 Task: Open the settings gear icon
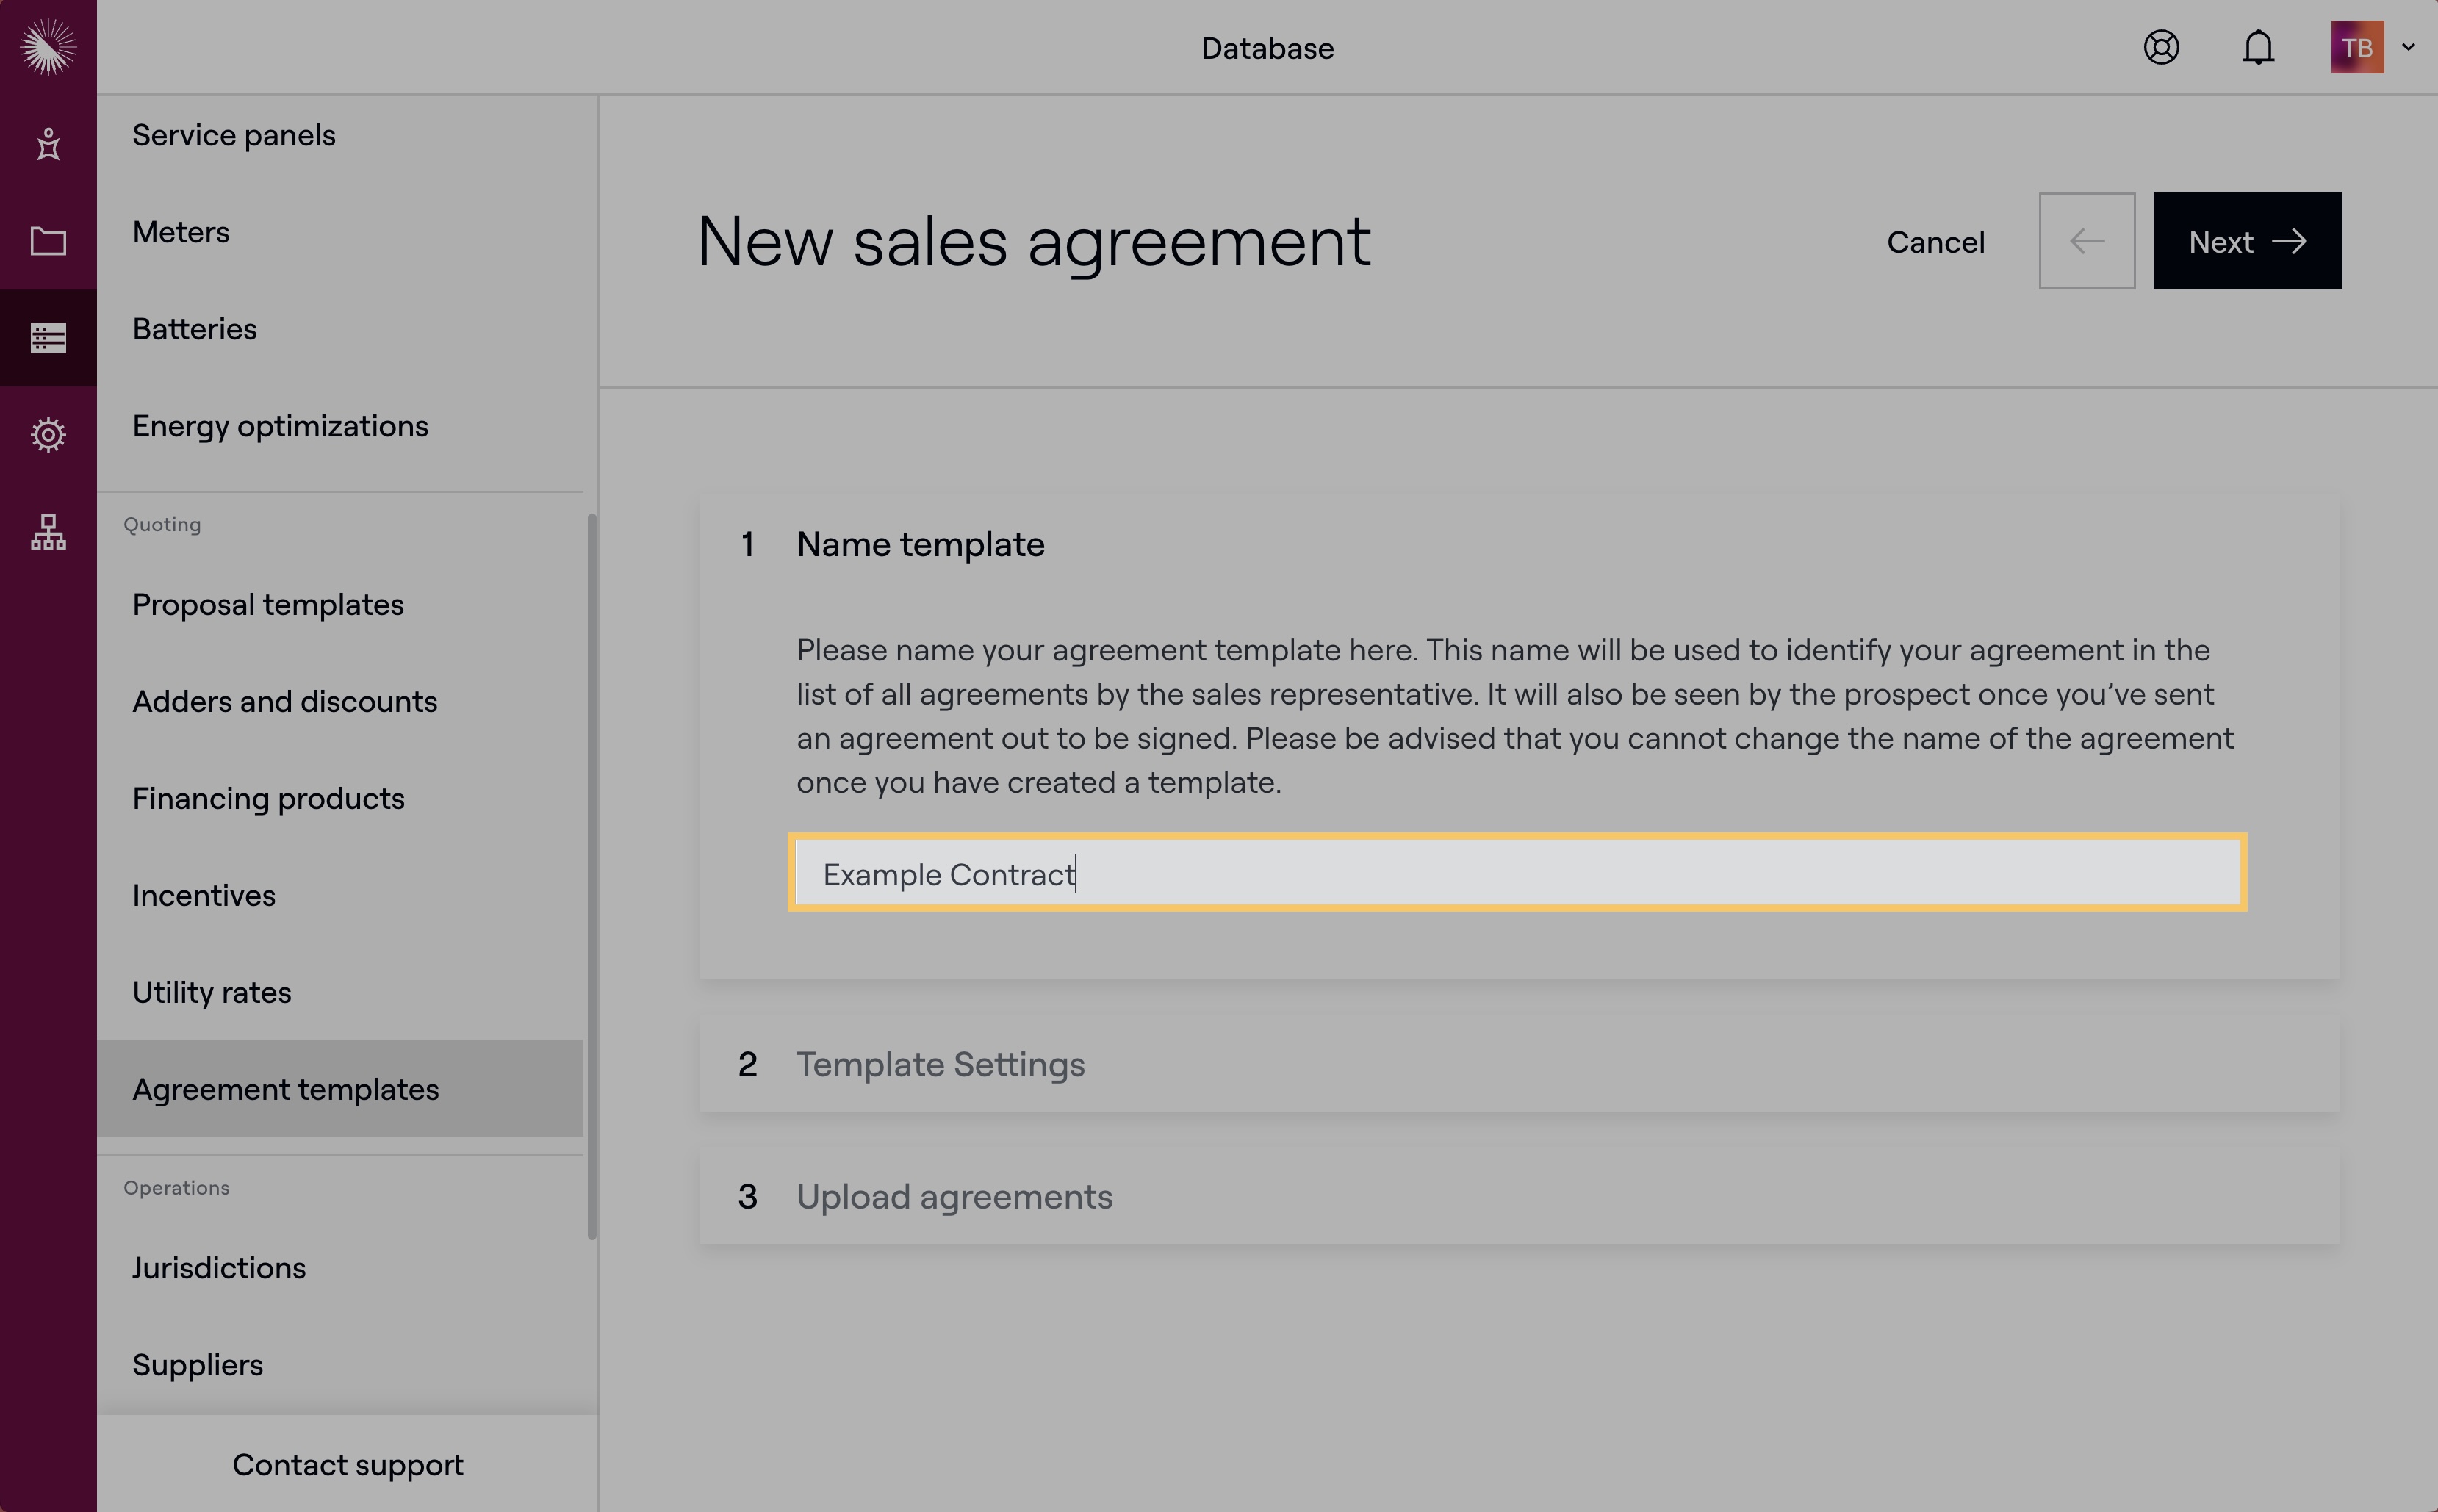coord(48,435)
